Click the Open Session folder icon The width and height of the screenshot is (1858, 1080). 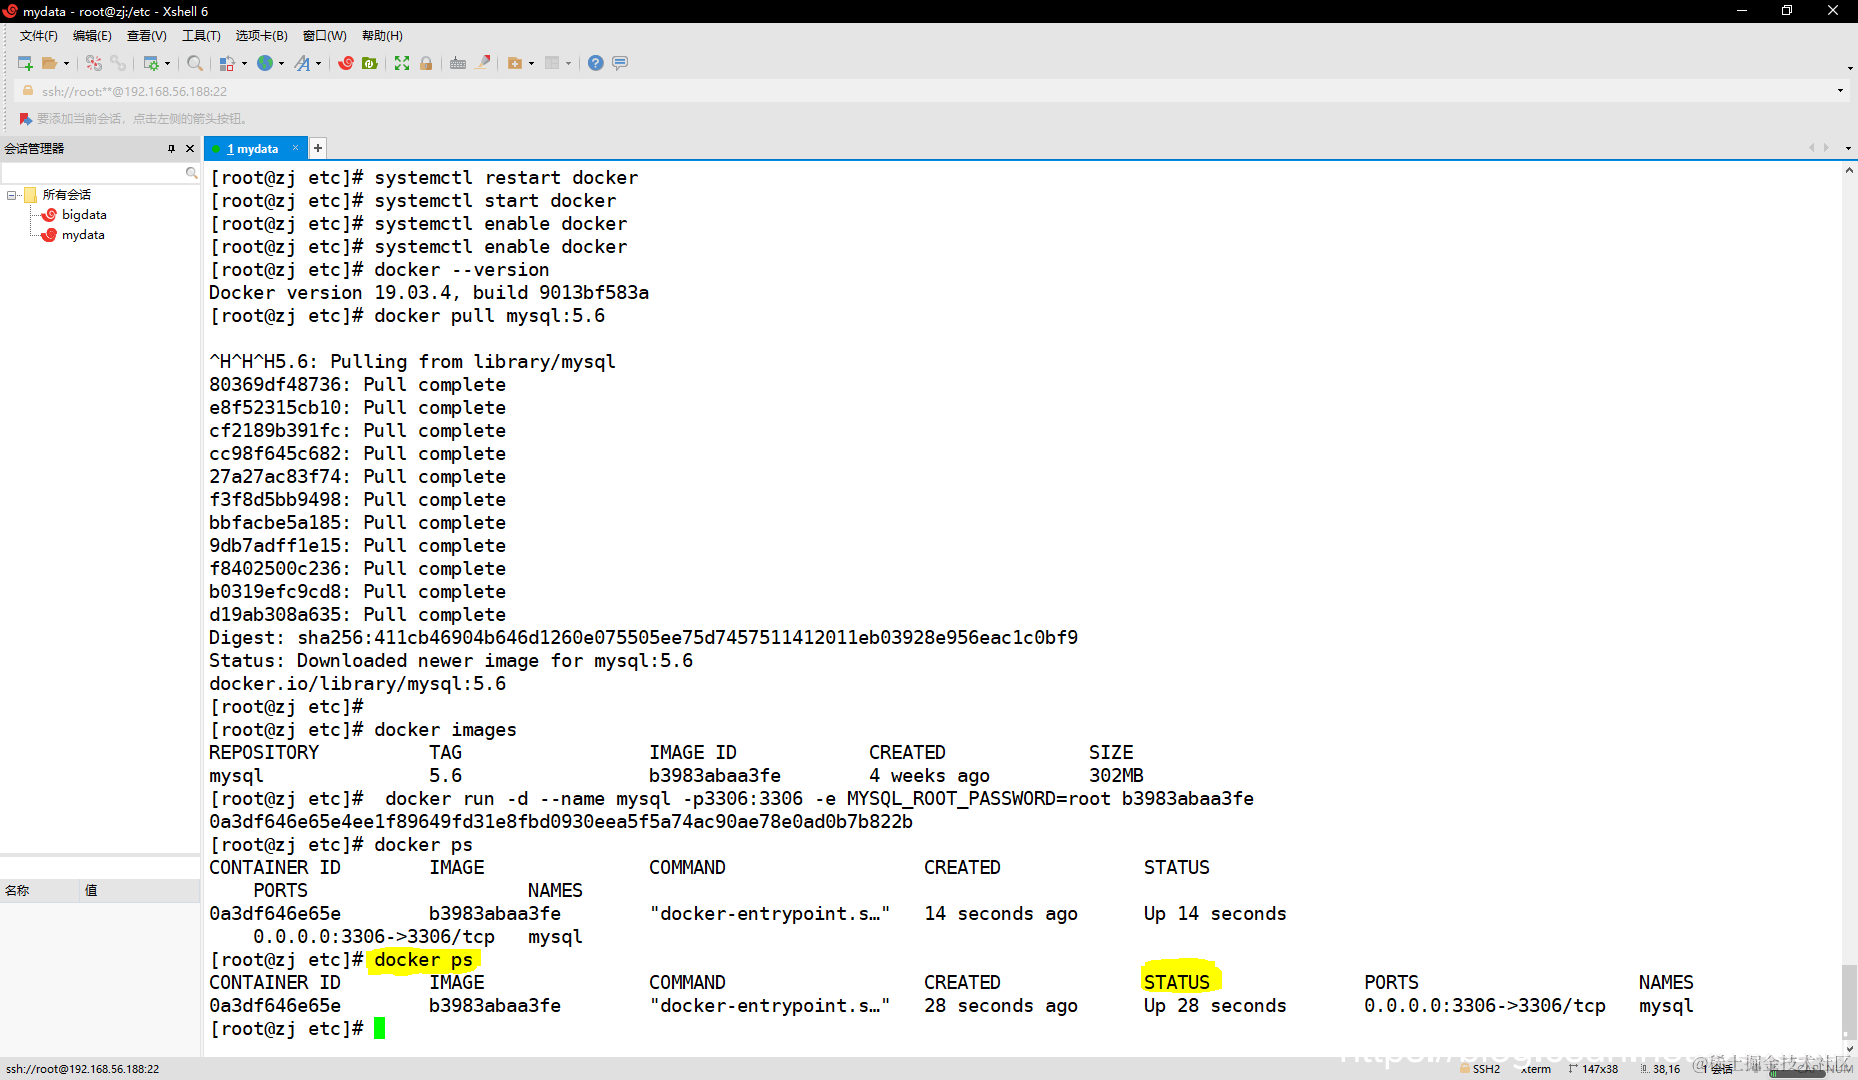pyautogui.click(x=49, y=63)
